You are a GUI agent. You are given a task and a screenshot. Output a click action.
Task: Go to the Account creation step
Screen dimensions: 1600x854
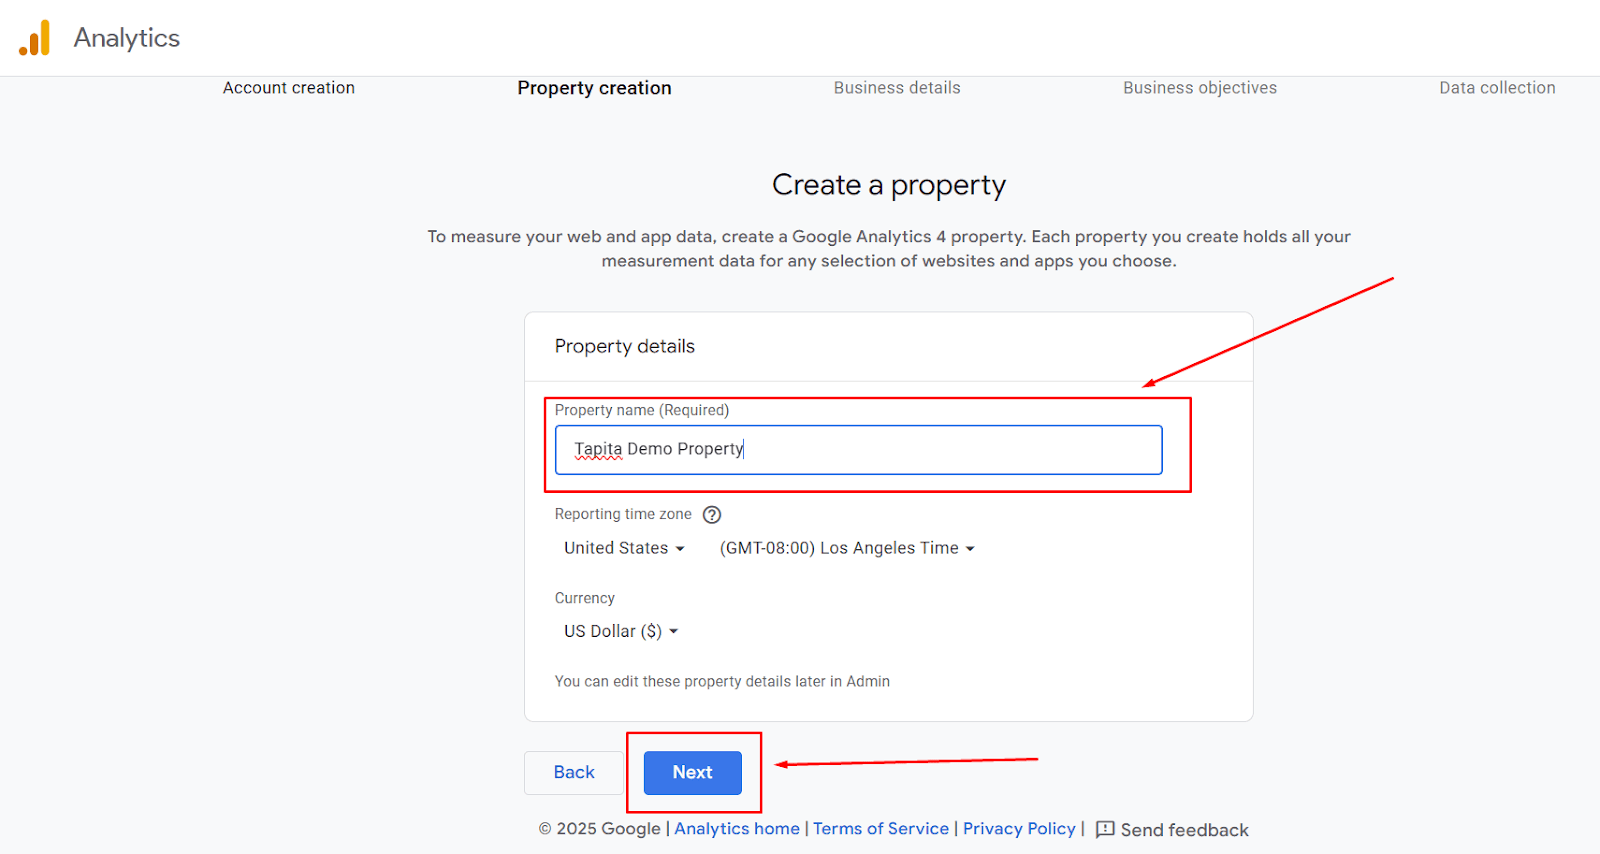(x=289, y=88)
